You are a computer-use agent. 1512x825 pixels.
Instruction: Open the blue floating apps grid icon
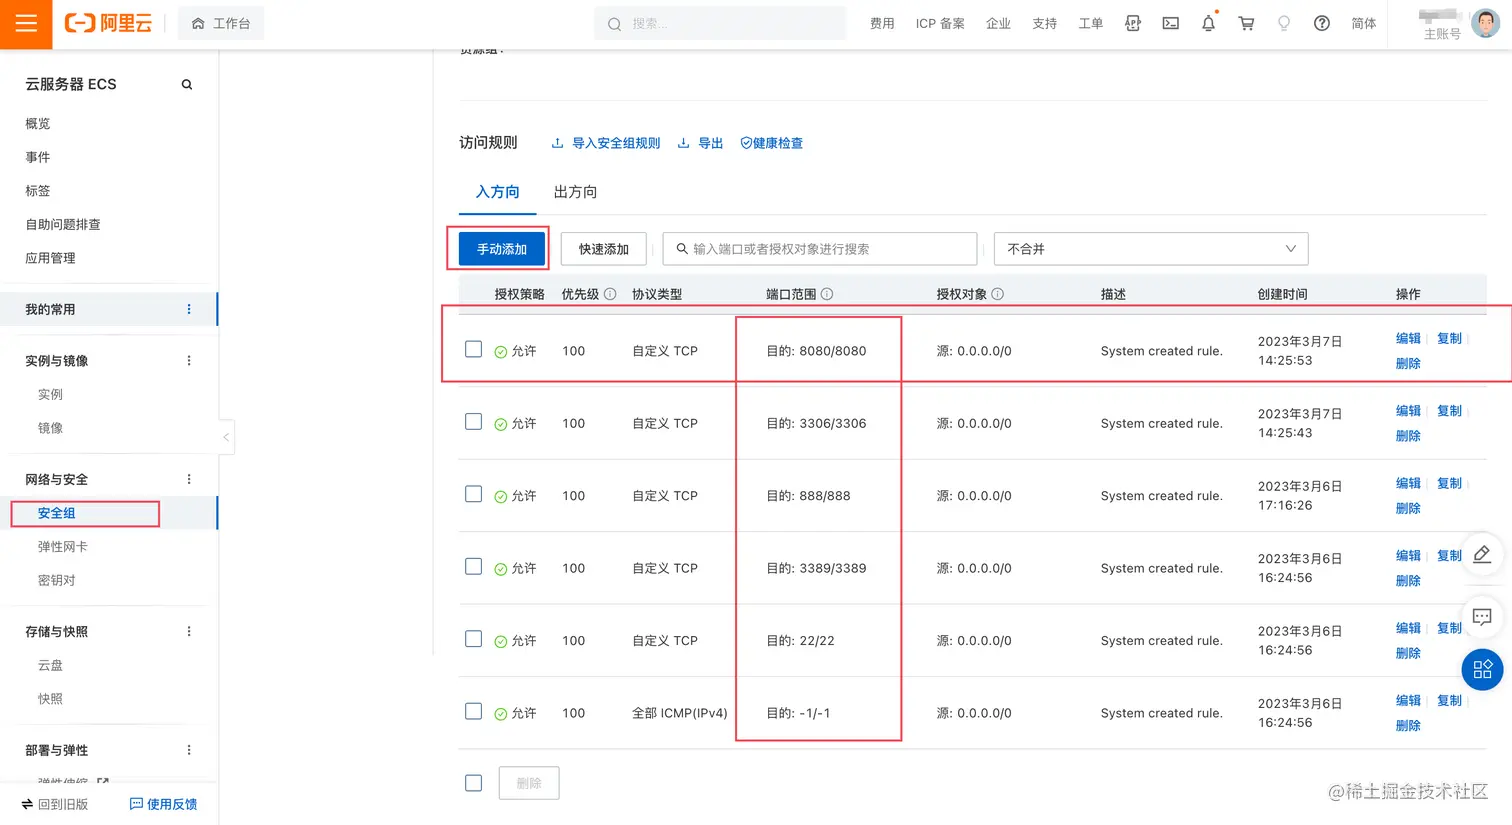(x=1482, y=669)
